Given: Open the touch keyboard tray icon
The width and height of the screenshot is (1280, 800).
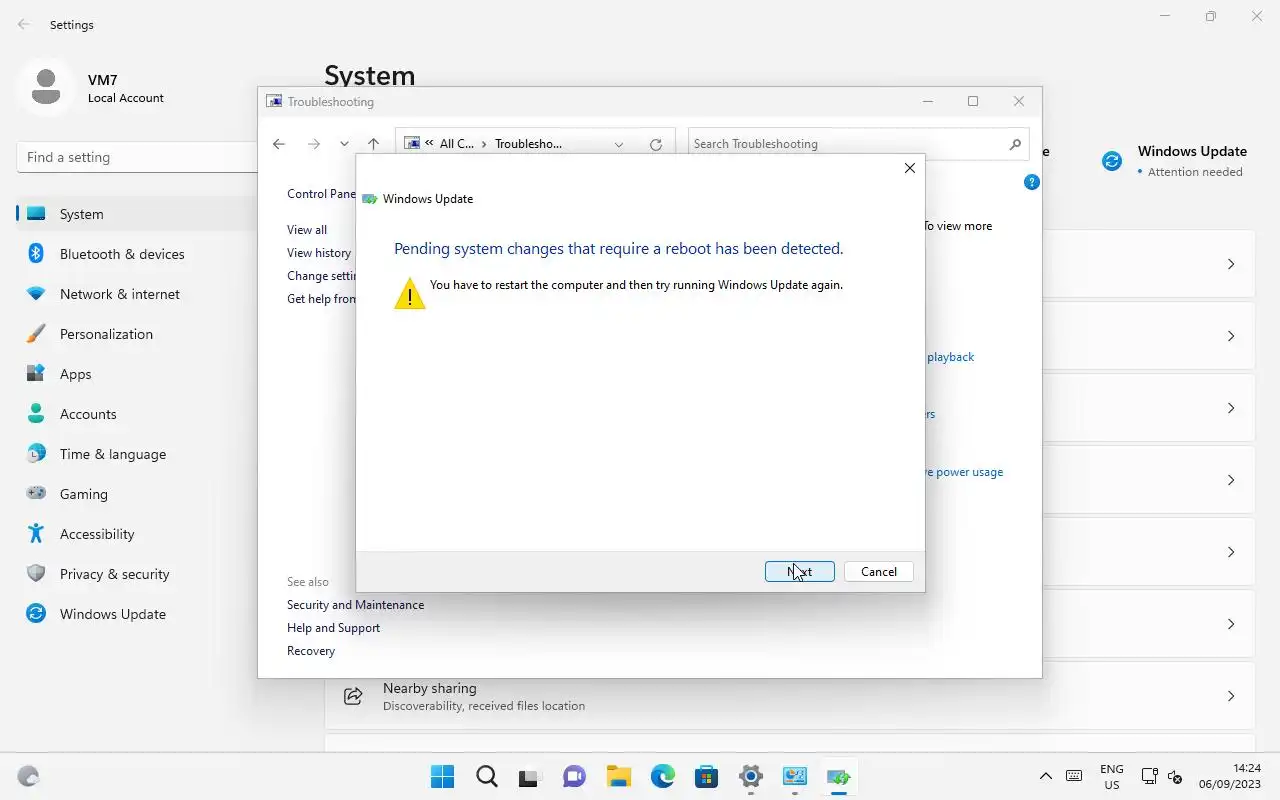Looking at the screenshot, I should tap(1074, 776).
